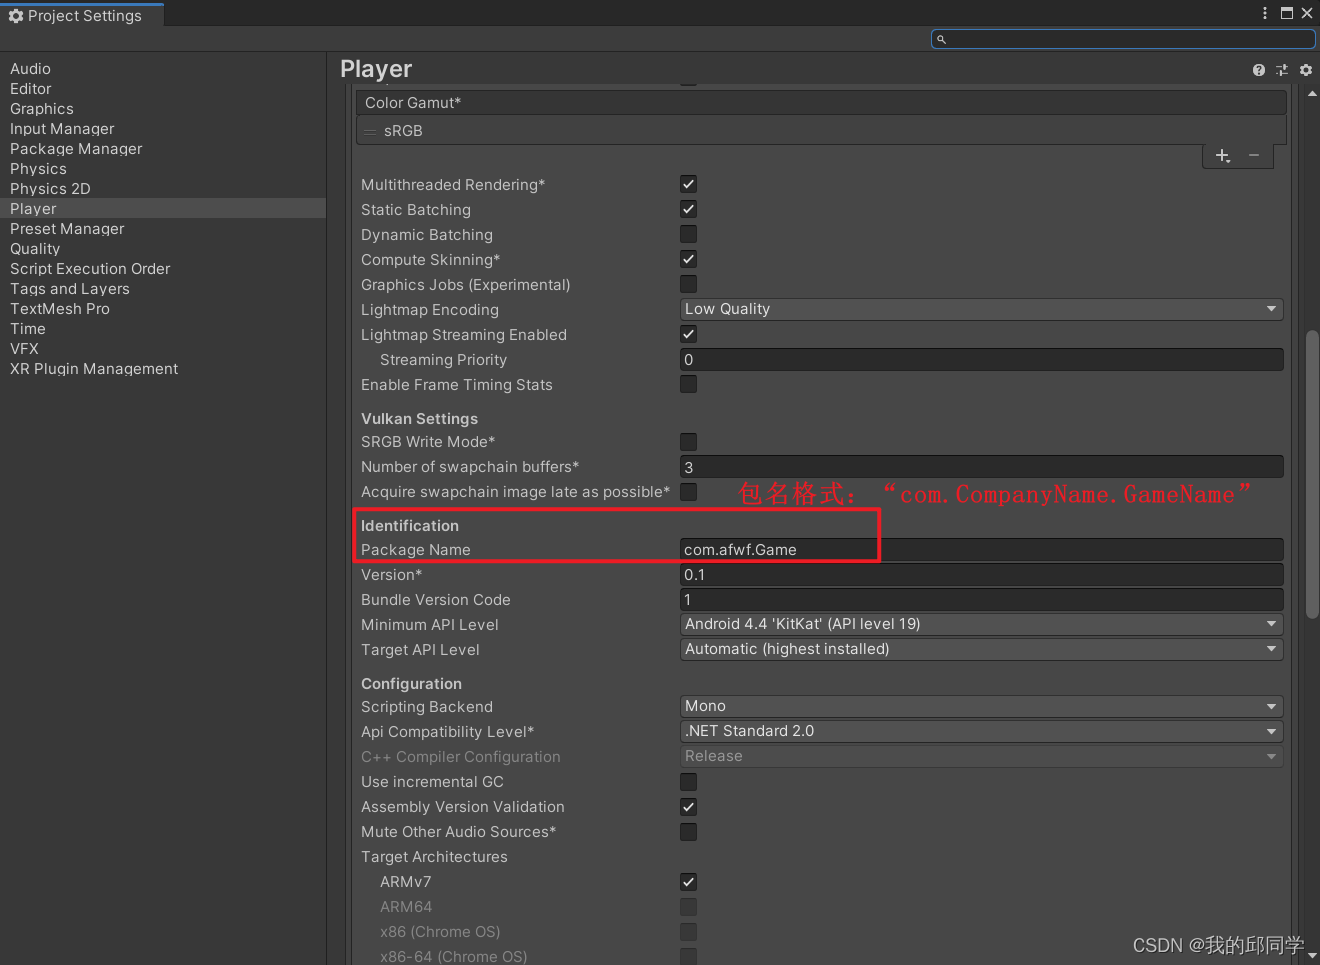The width and height of the screenshot is (1320, 965).
Task: Click the preset selector icon in Player header
Action: click(x=1282, y=70)
